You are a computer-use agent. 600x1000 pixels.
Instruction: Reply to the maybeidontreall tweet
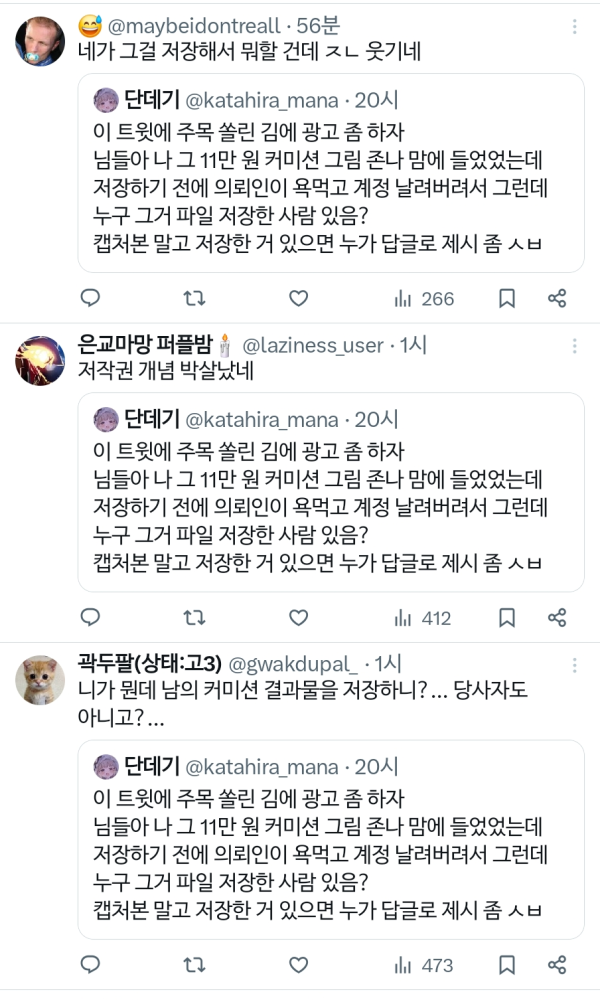(91, 298)
